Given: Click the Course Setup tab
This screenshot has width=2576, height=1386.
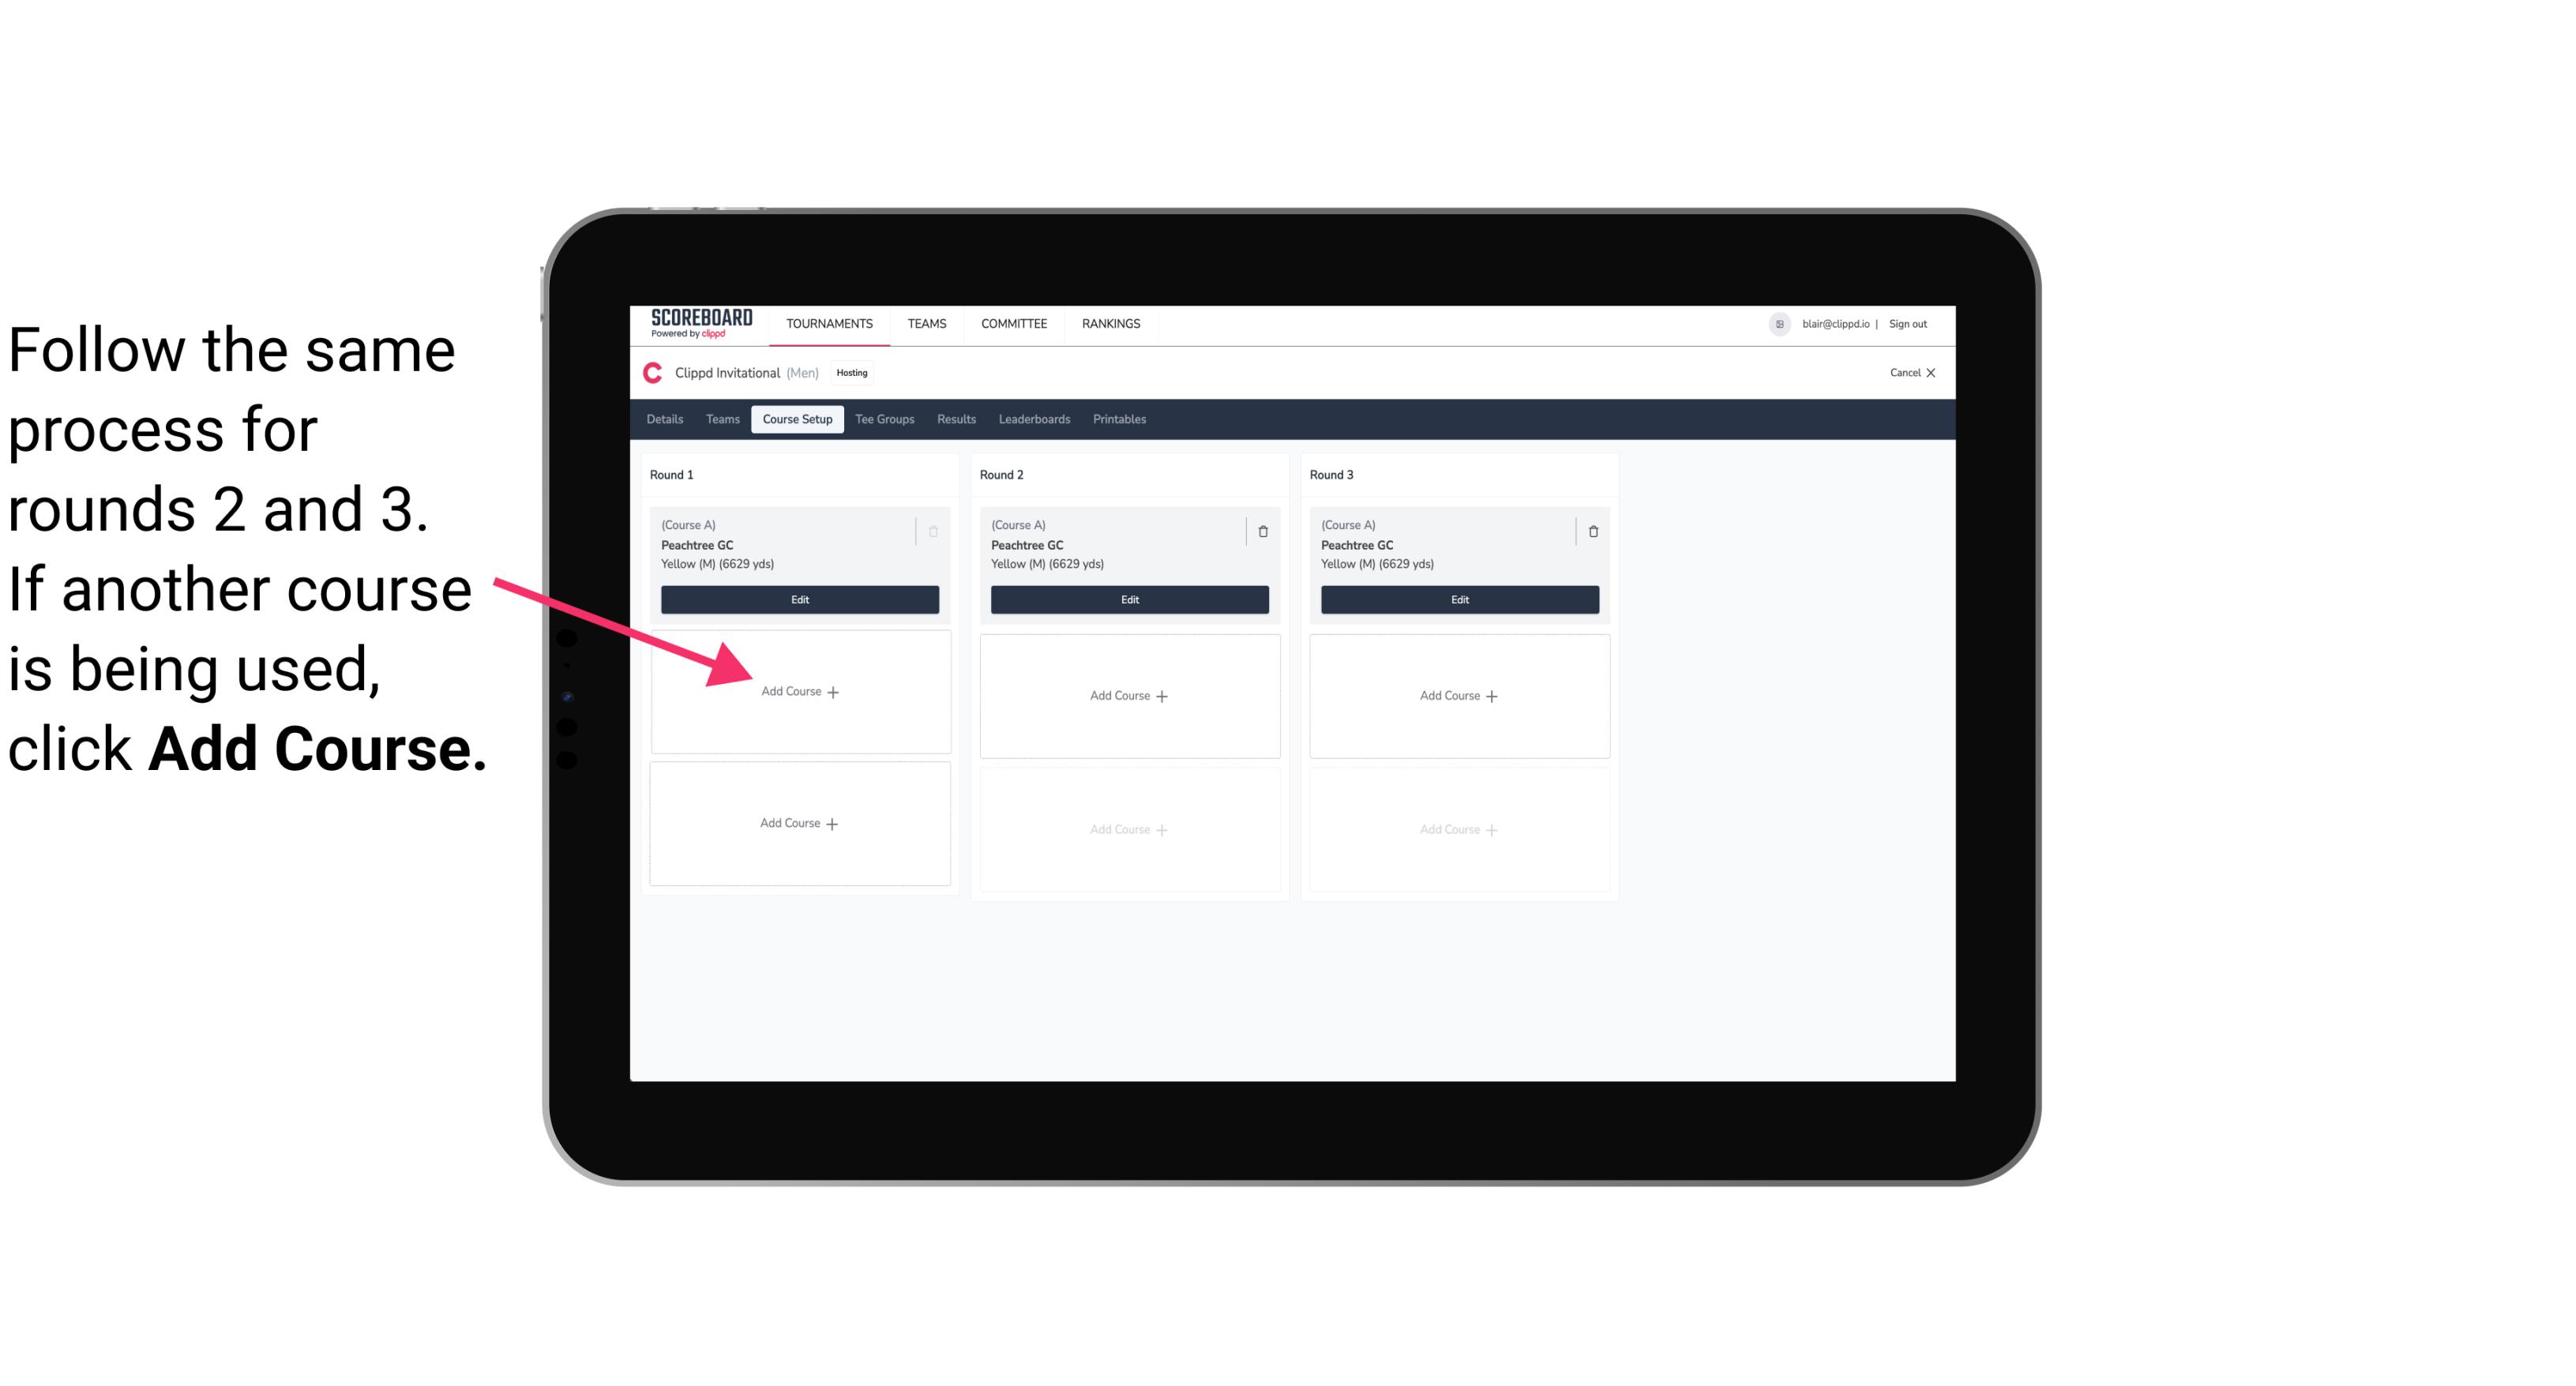Looking at the screenshot, I should click(797, 420).
